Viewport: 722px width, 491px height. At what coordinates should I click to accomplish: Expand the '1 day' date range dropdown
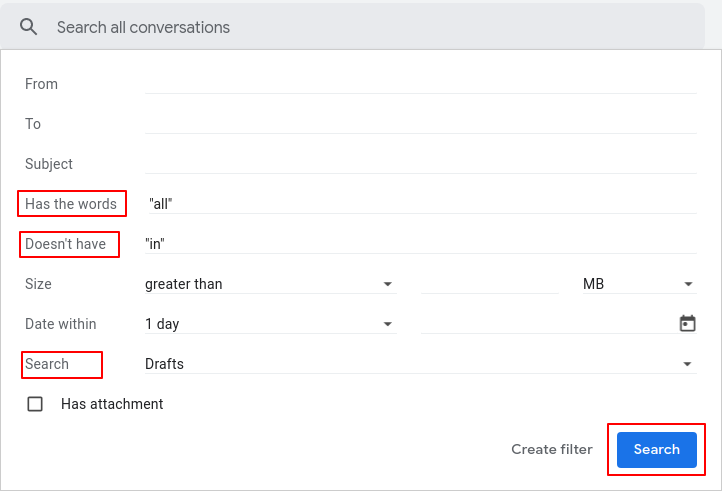pyautogui.click(x=270, y=324)
